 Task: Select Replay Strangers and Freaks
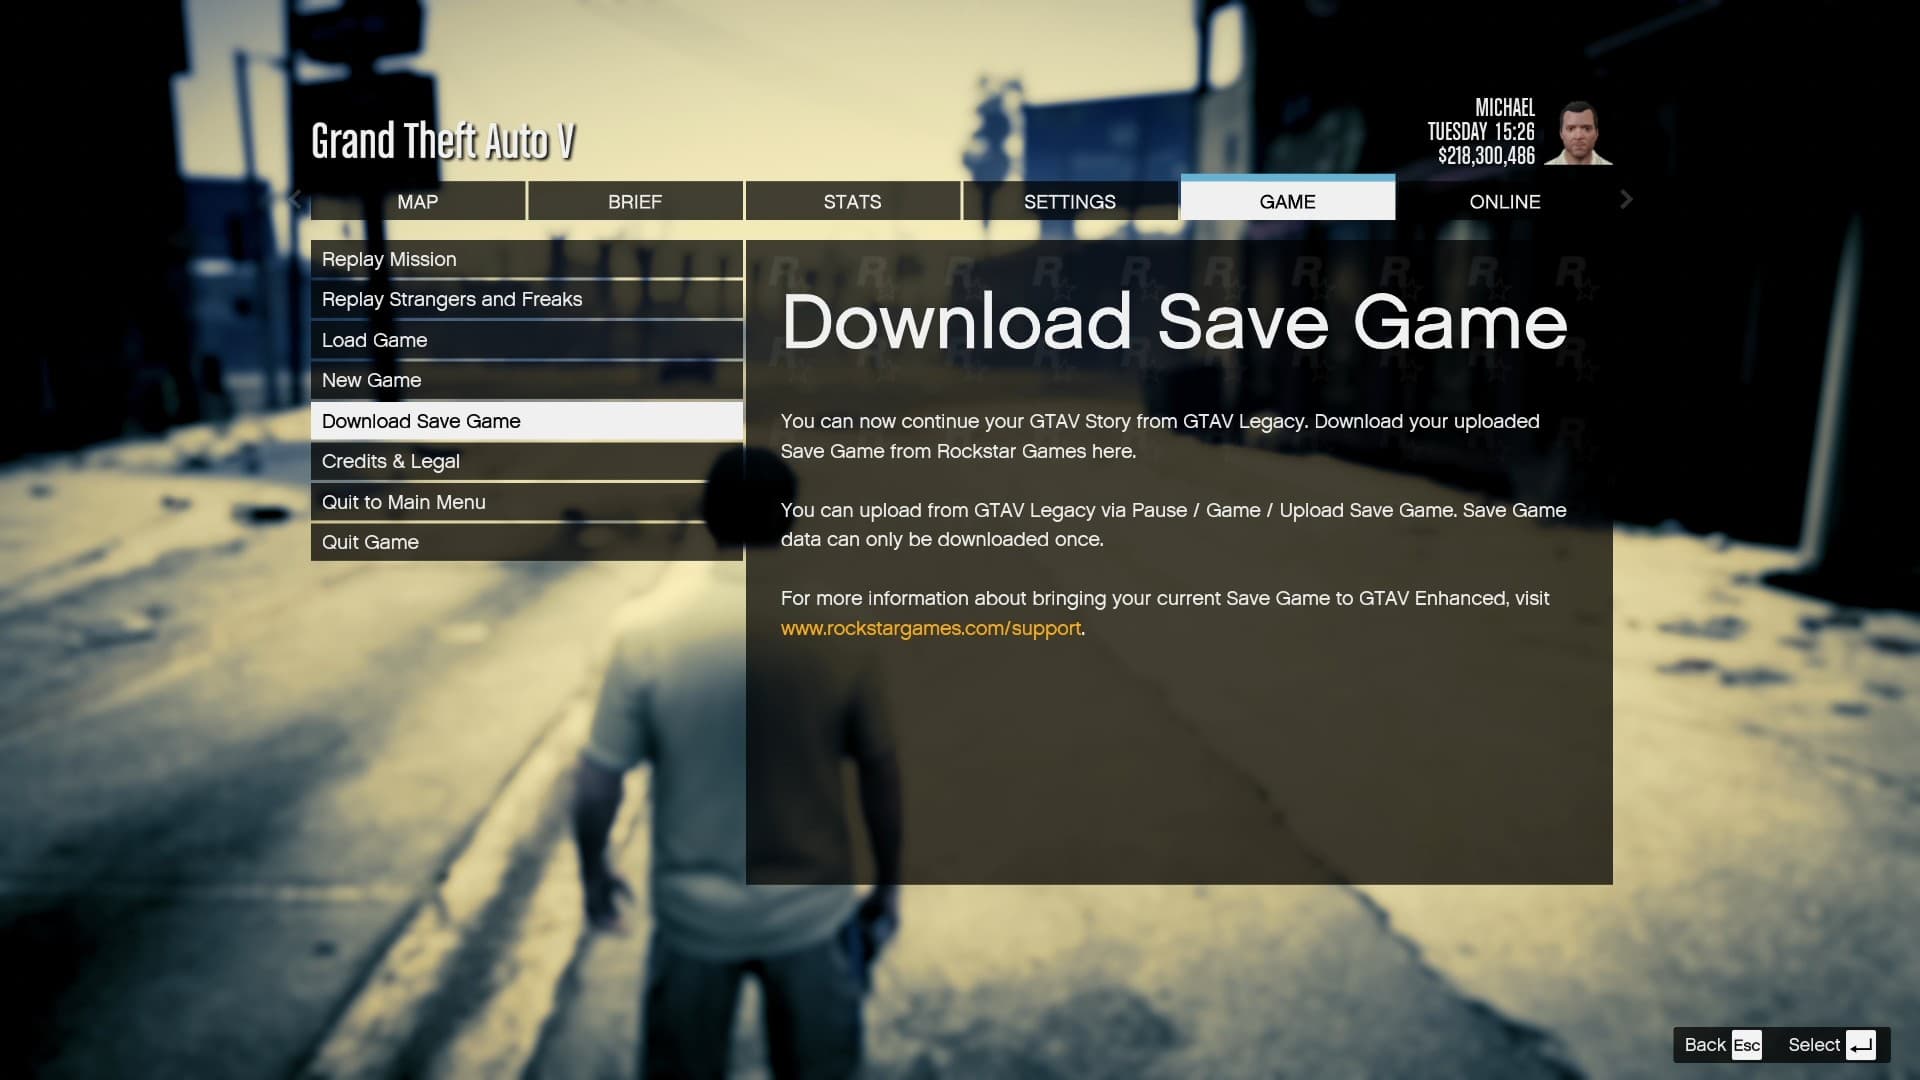pos(526,299)
